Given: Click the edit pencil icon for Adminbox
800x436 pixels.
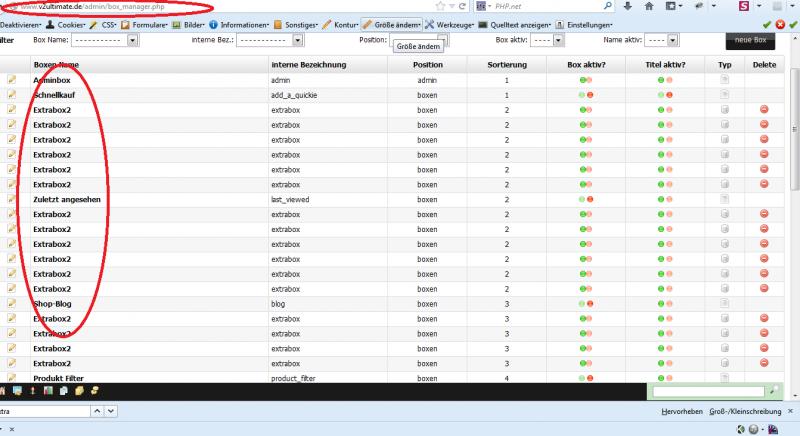Looking at the screenshot, I should point(12,79).
